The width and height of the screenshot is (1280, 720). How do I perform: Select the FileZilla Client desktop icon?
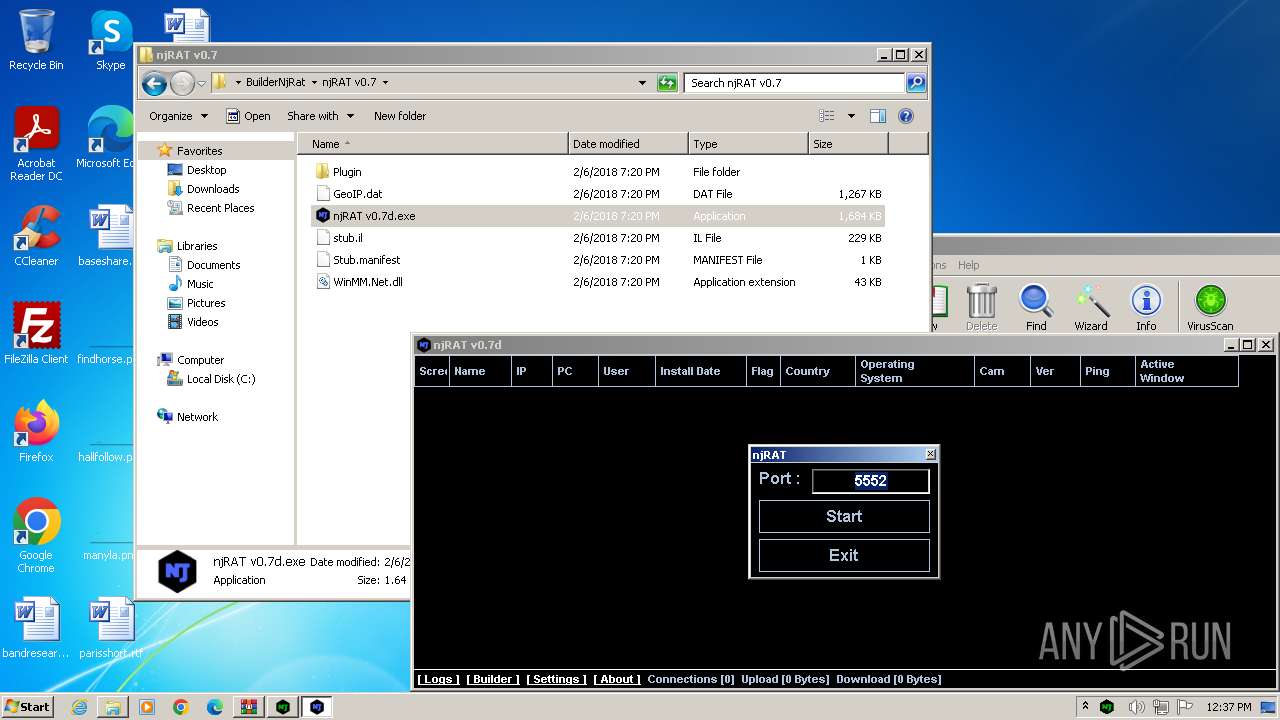[36, 334]
